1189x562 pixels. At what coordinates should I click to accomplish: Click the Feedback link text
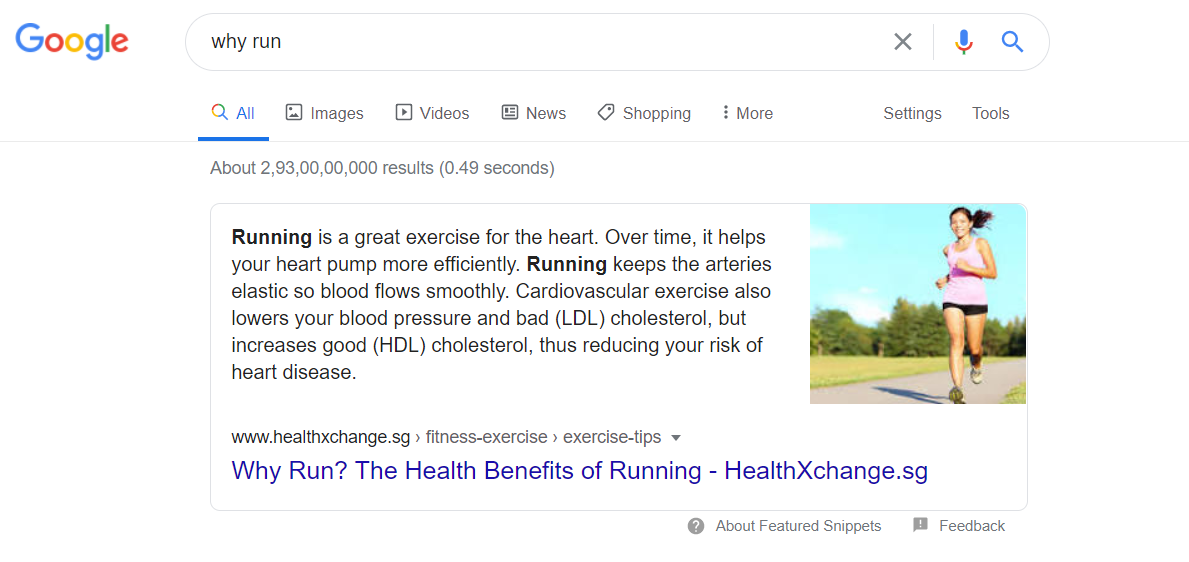971,526
